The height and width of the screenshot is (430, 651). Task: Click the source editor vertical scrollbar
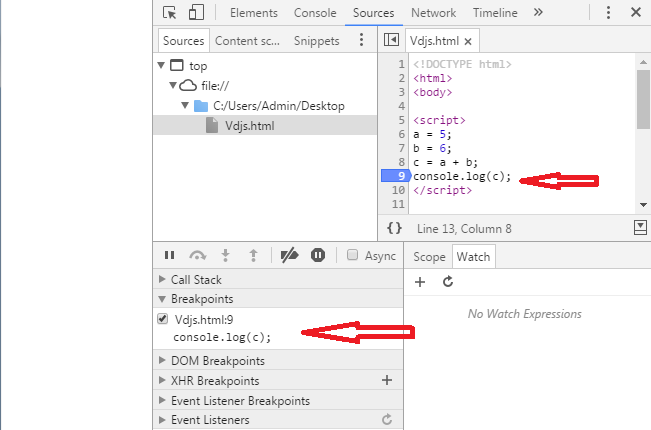coord(643,100)
